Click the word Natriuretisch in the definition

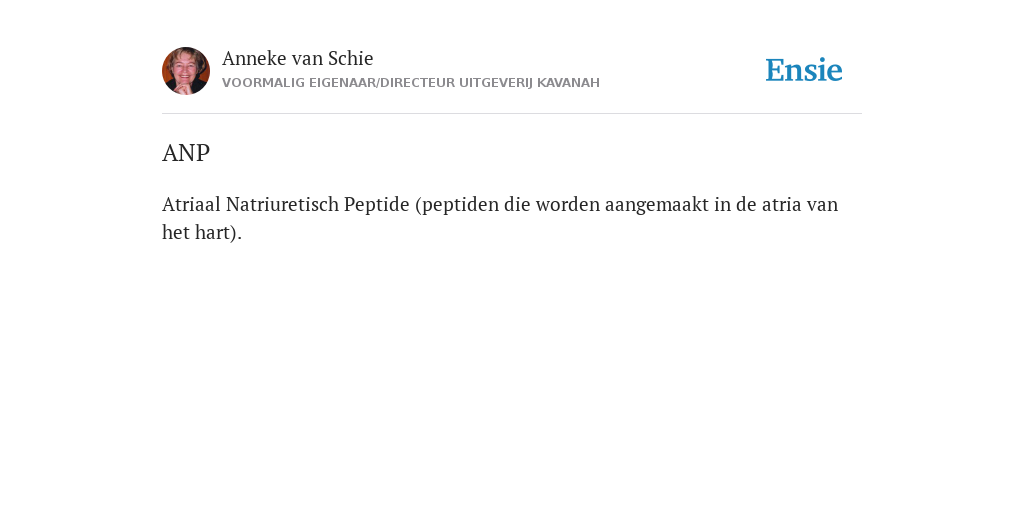(282, 204)
